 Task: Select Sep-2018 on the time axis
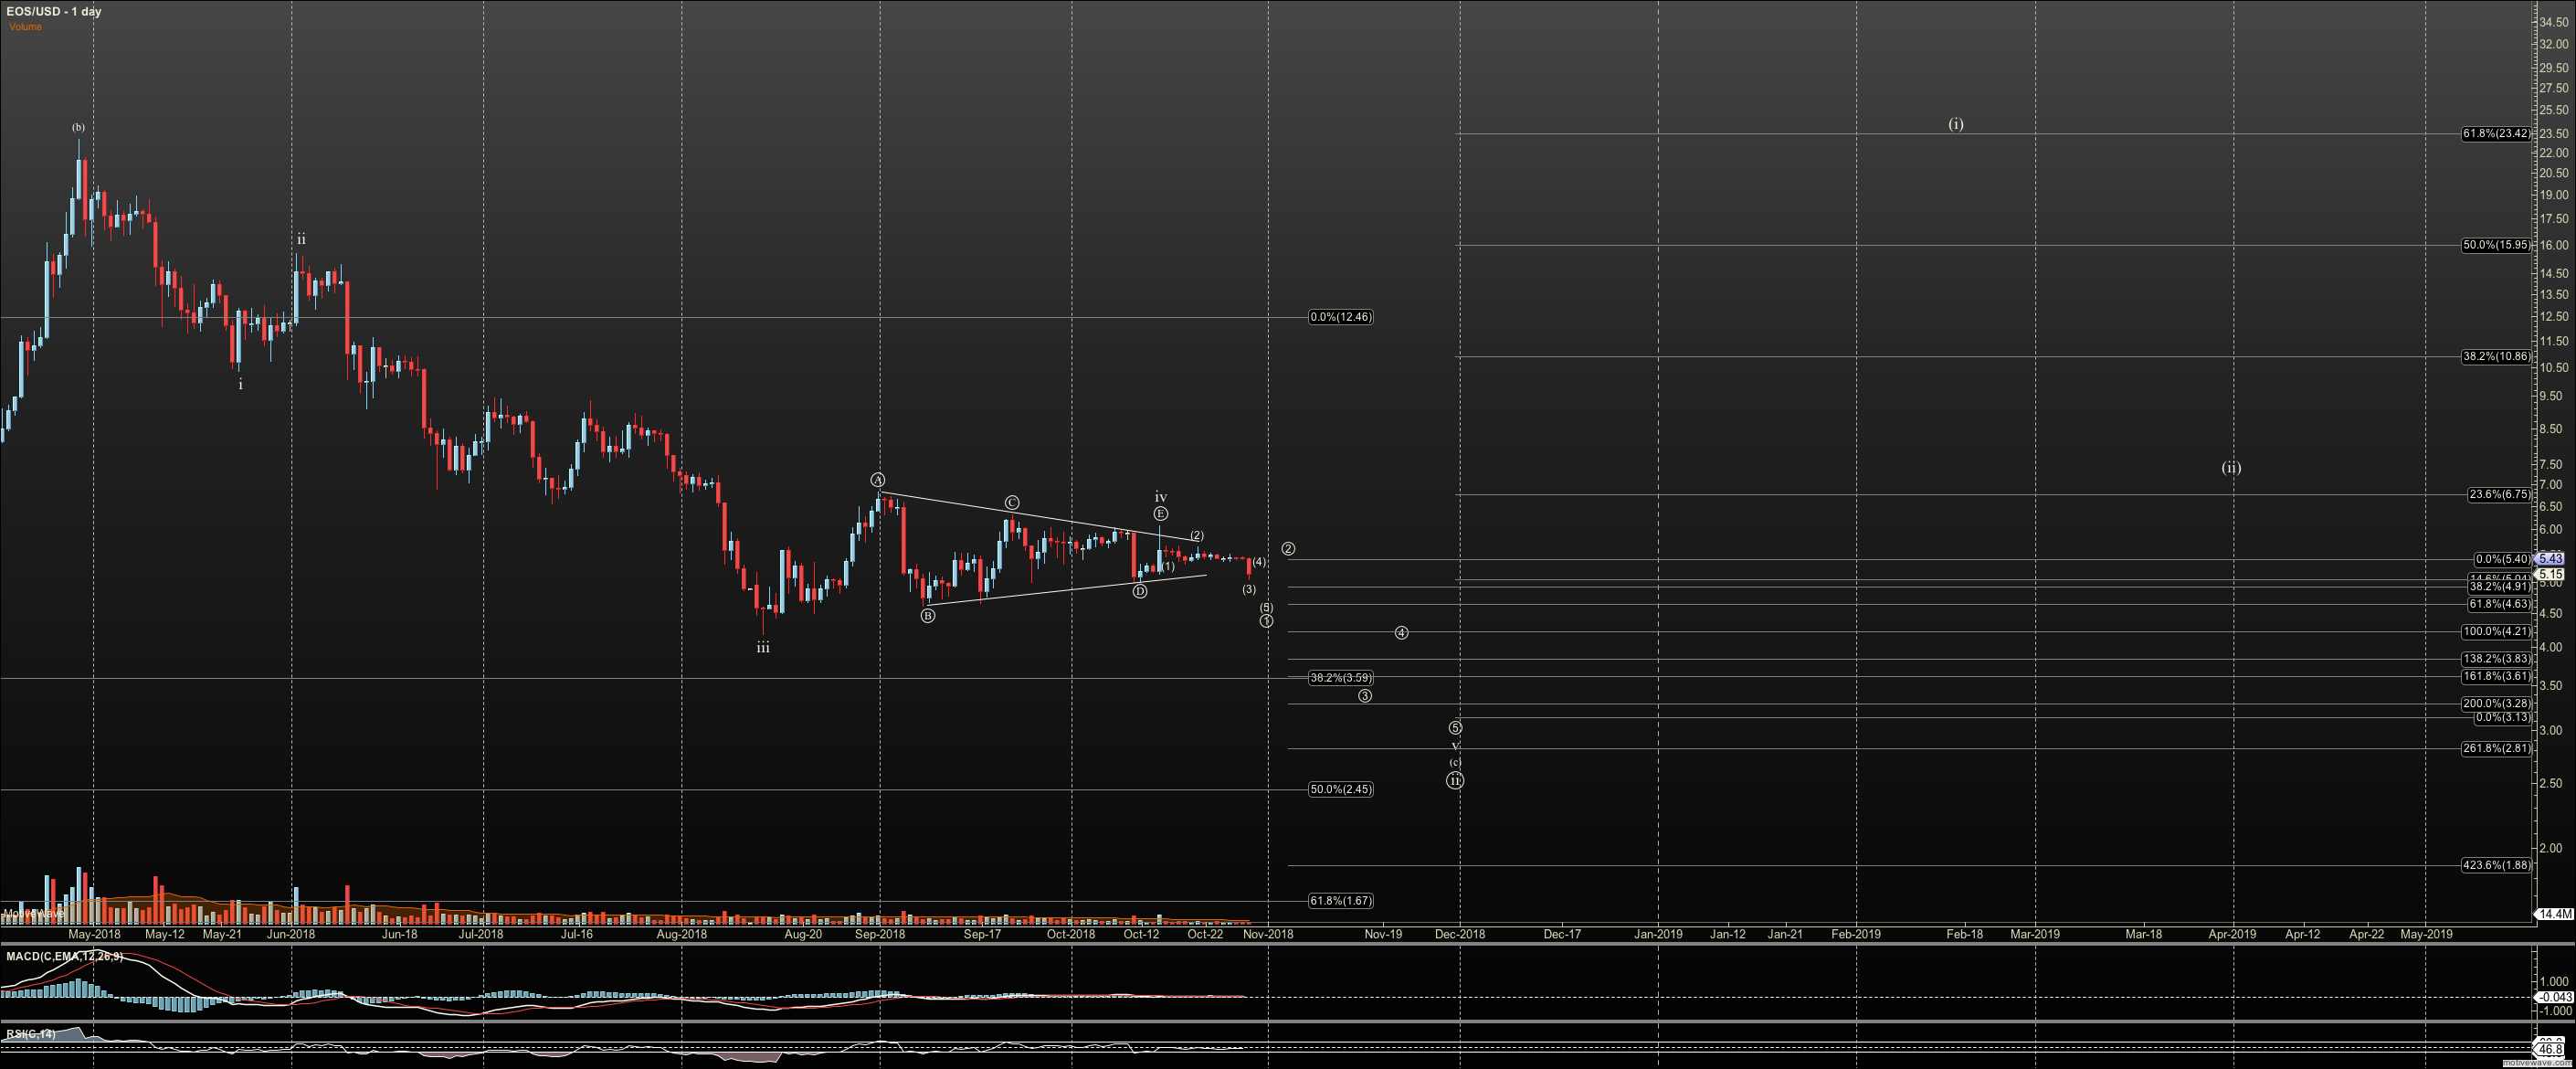[880, 934]
